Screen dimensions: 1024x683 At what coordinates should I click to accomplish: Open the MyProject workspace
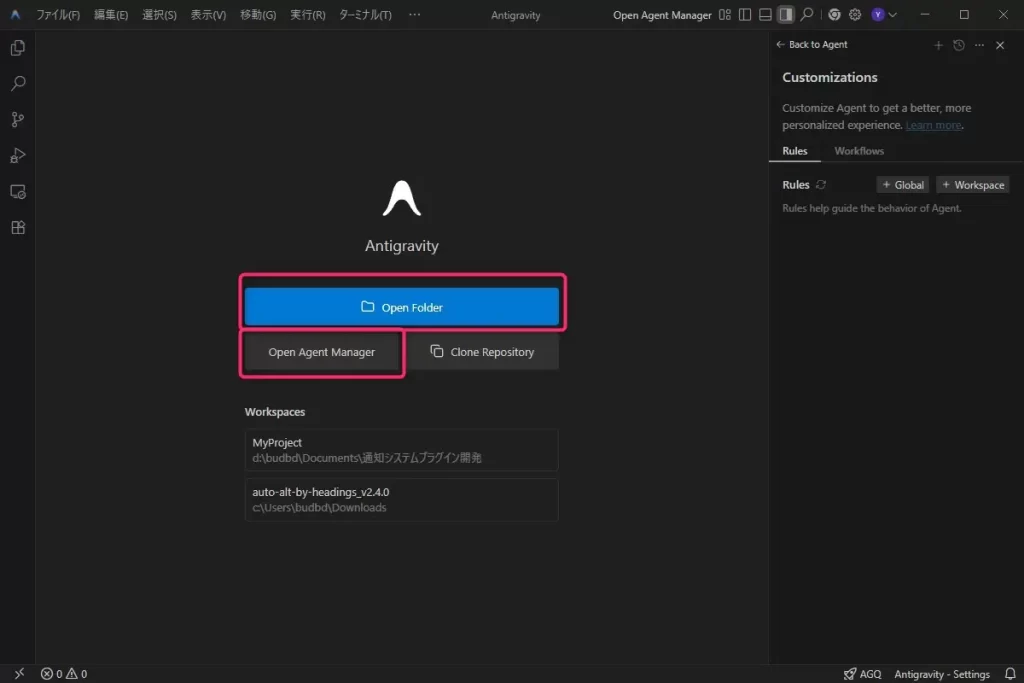402,450
